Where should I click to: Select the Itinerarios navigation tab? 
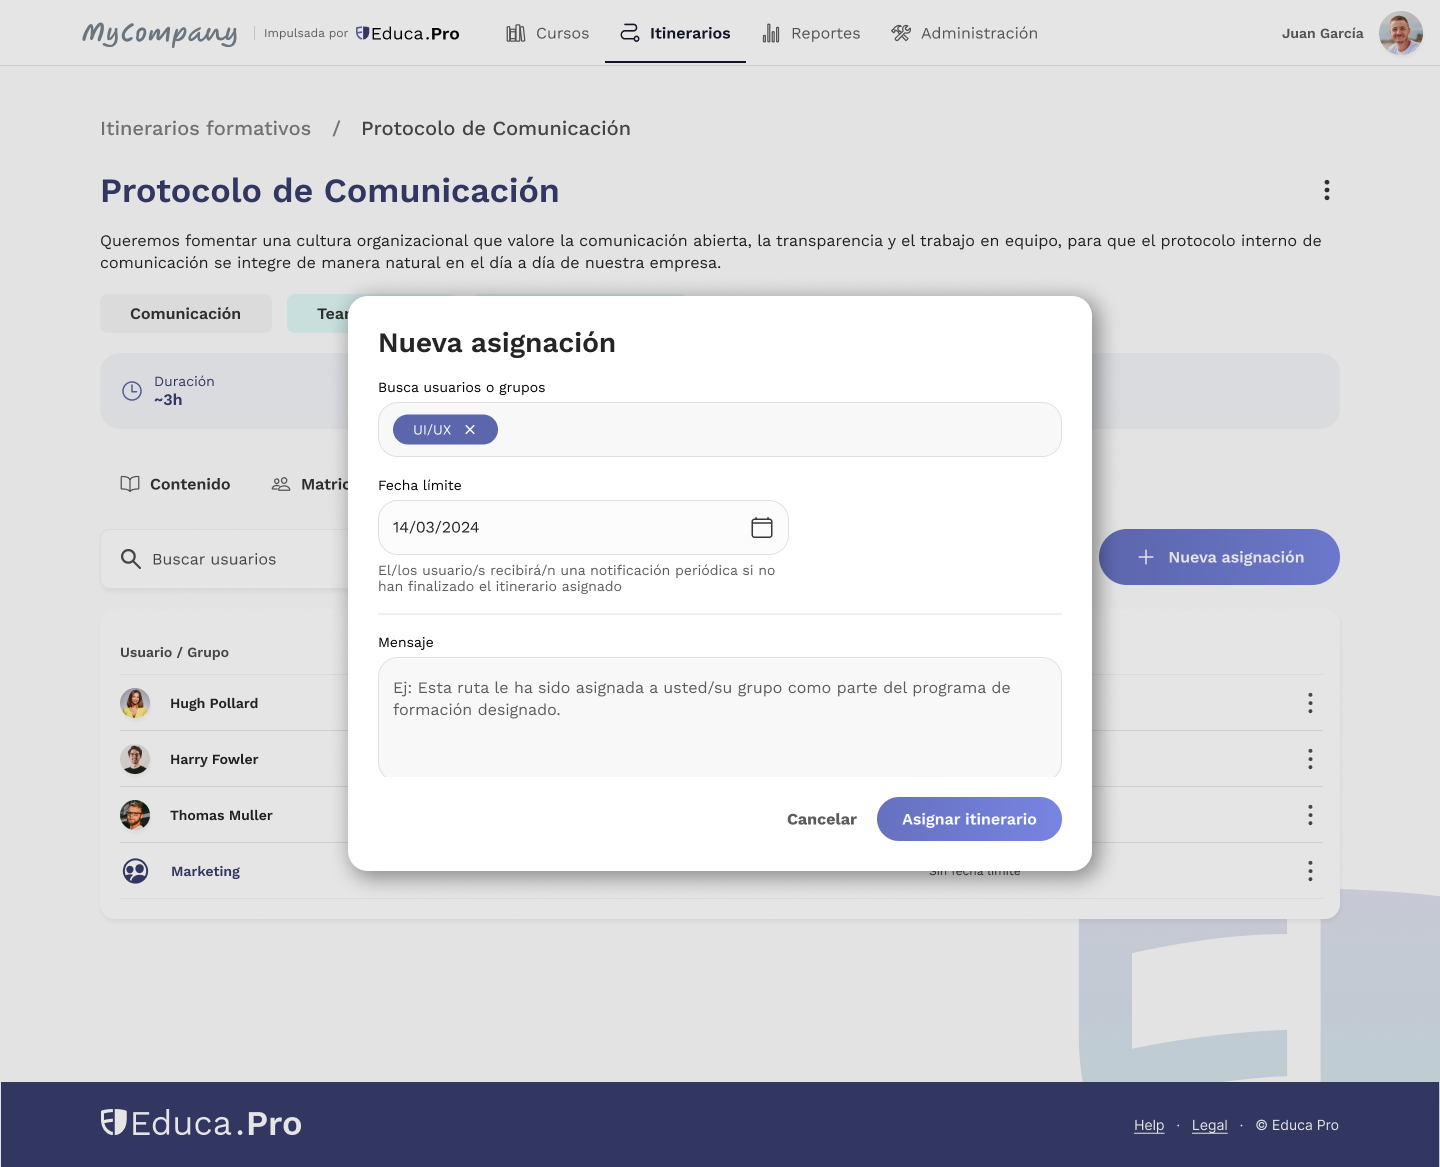click(675, 33)
